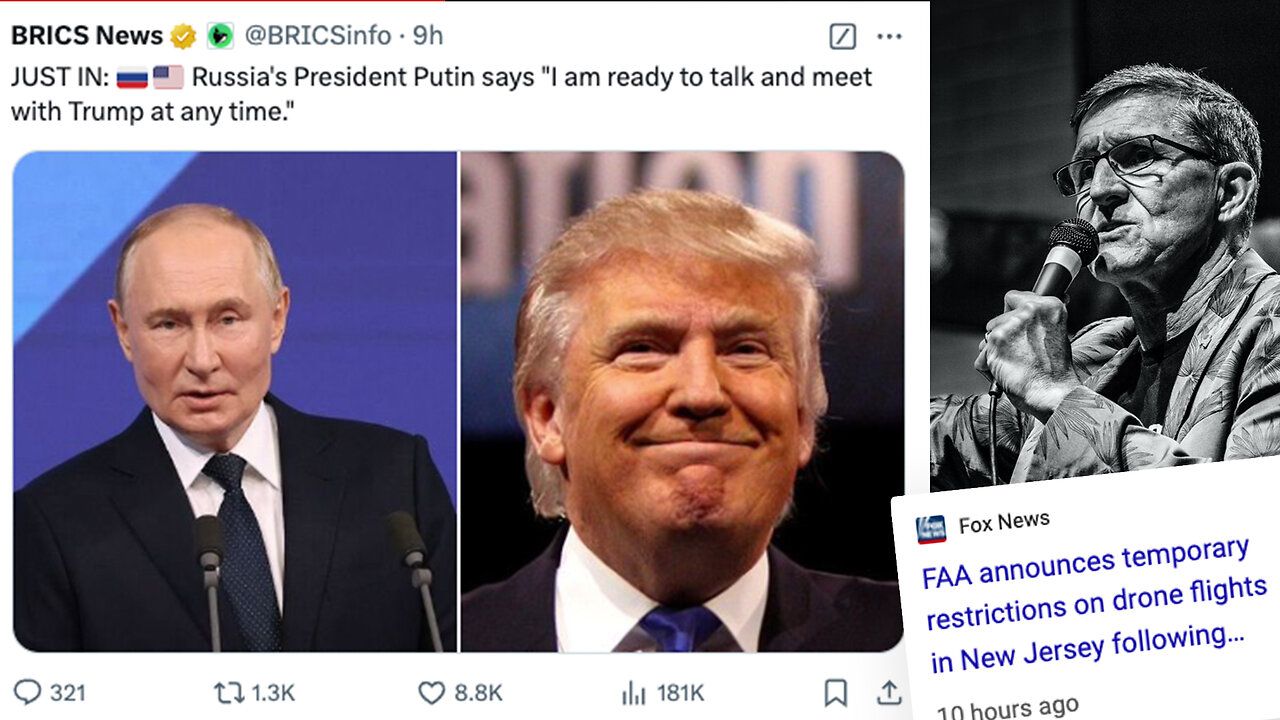View analytics showing 181K views

(x=634, y=692)
